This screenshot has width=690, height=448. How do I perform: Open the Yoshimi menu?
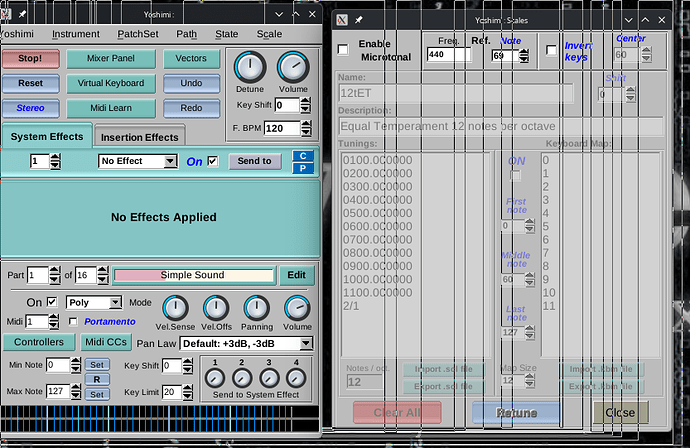(17, 34)
